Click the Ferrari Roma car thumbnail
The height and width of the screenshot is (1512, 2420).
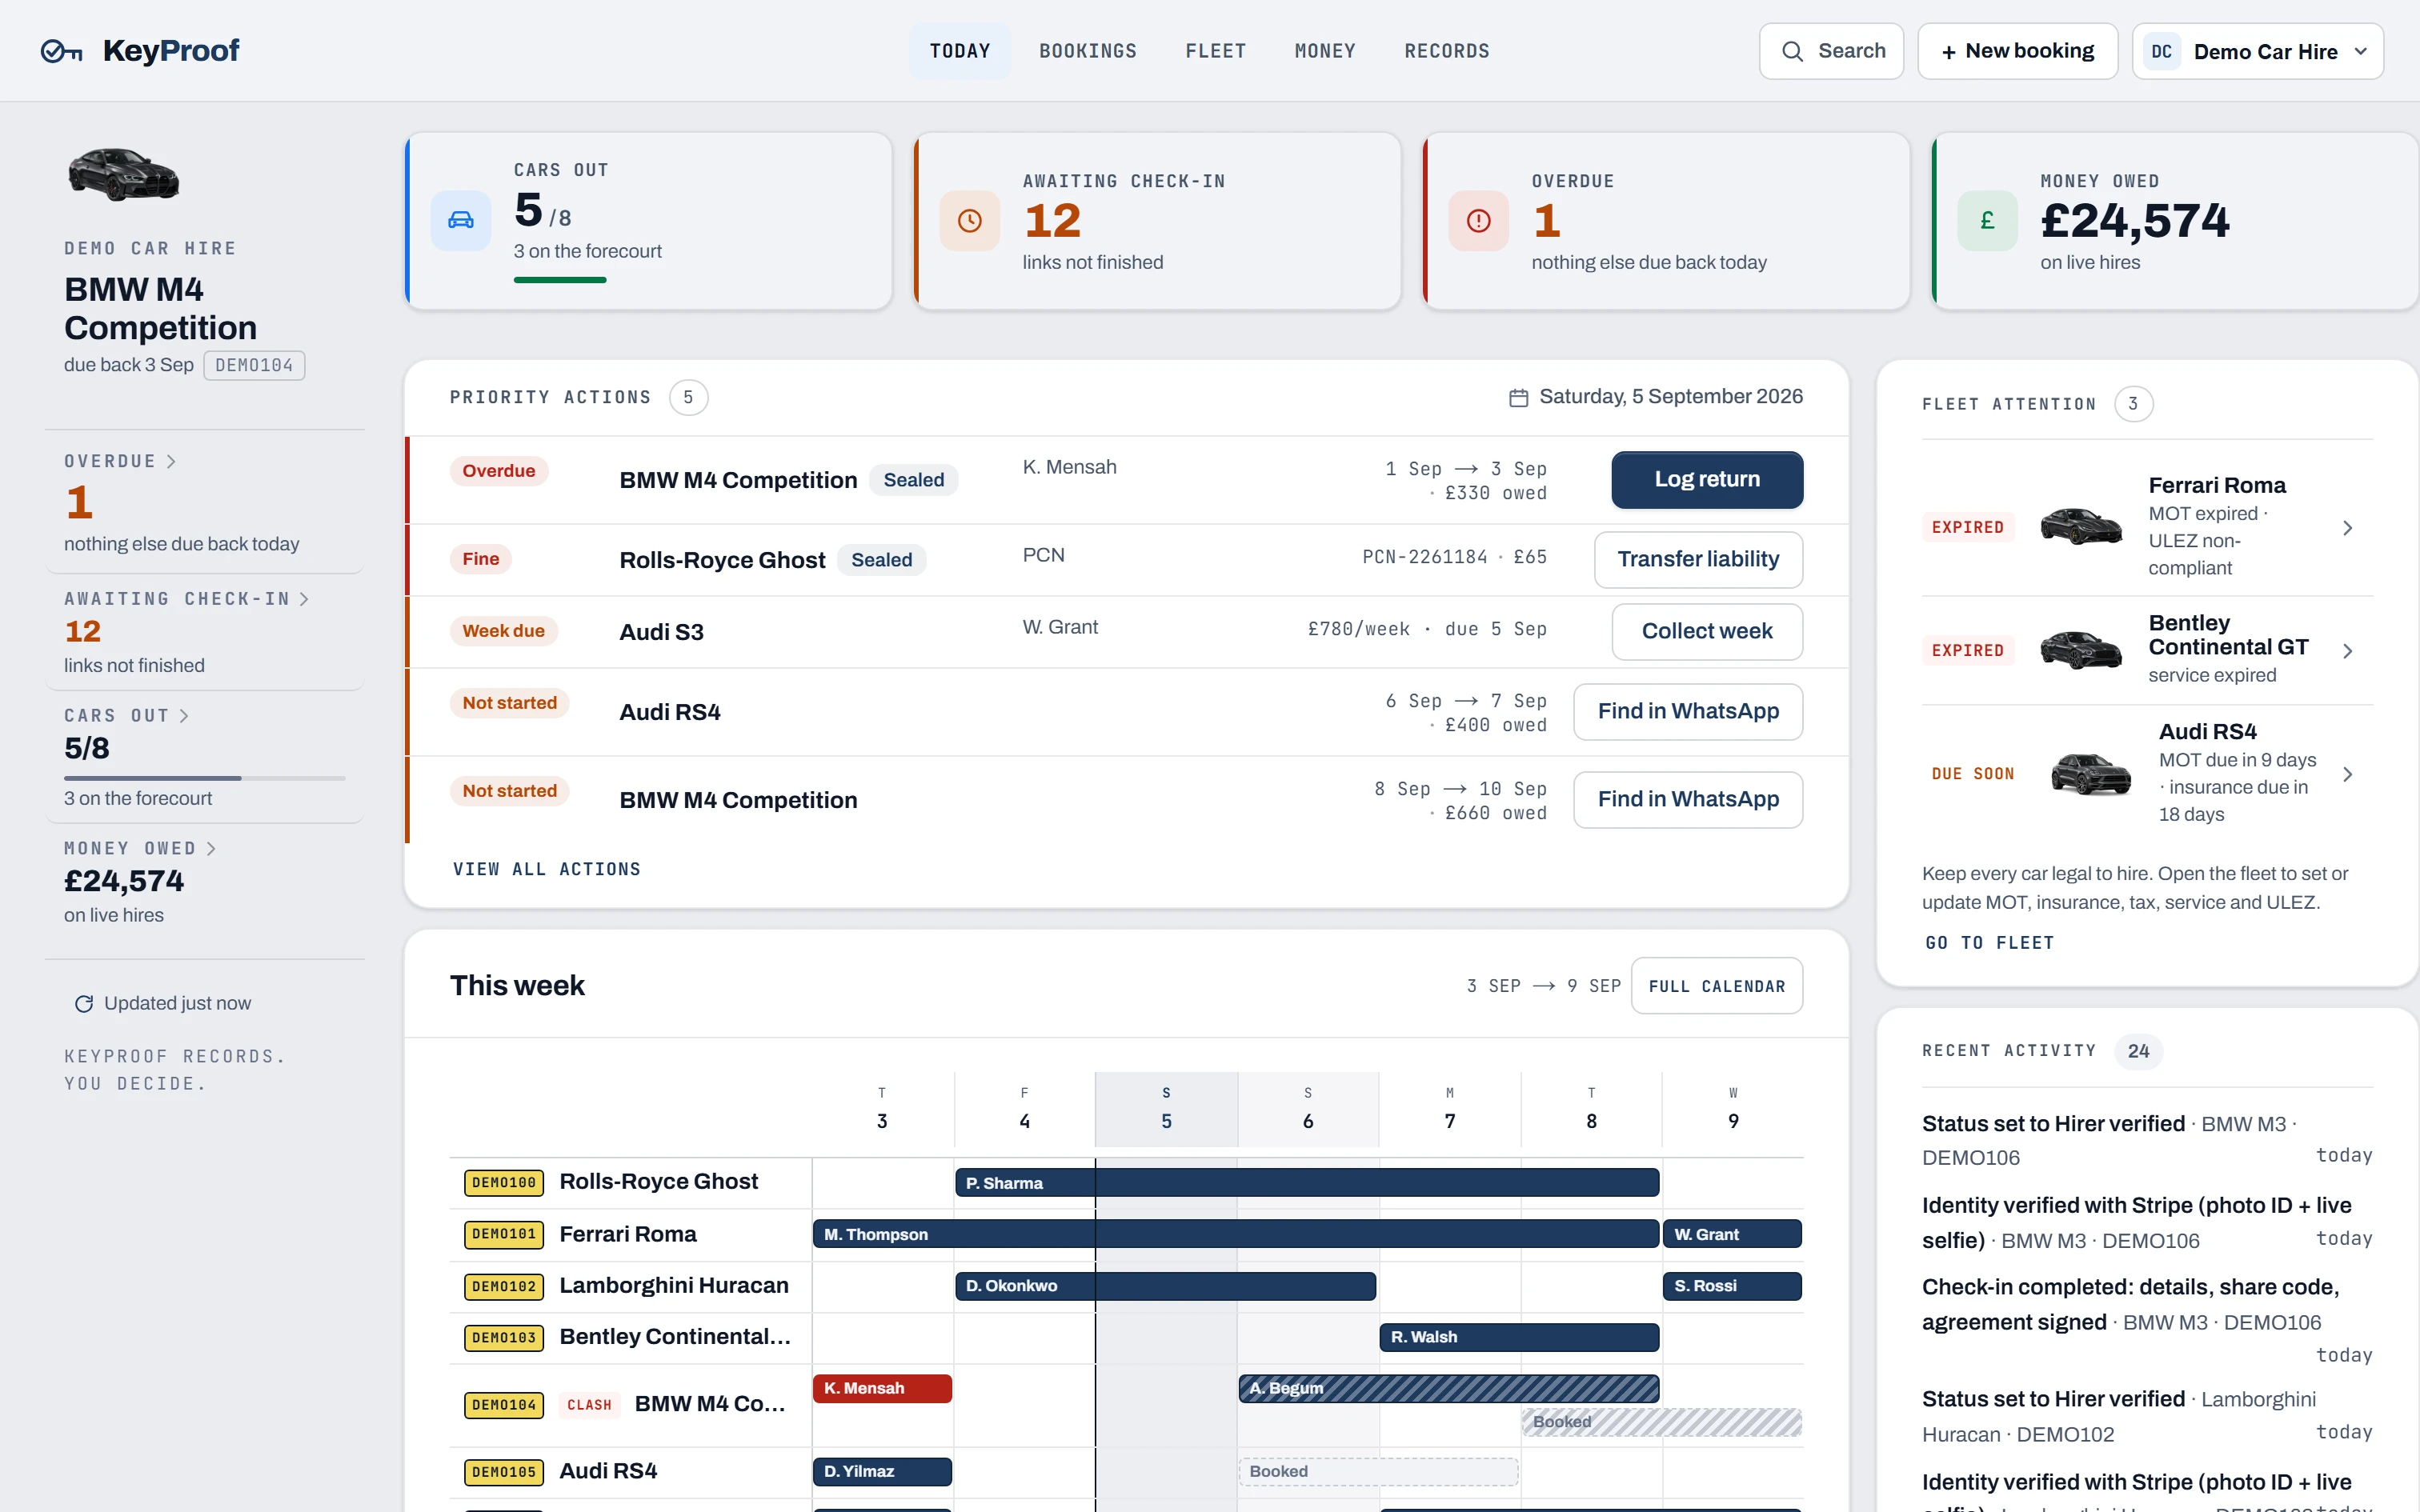[2081, 526]
